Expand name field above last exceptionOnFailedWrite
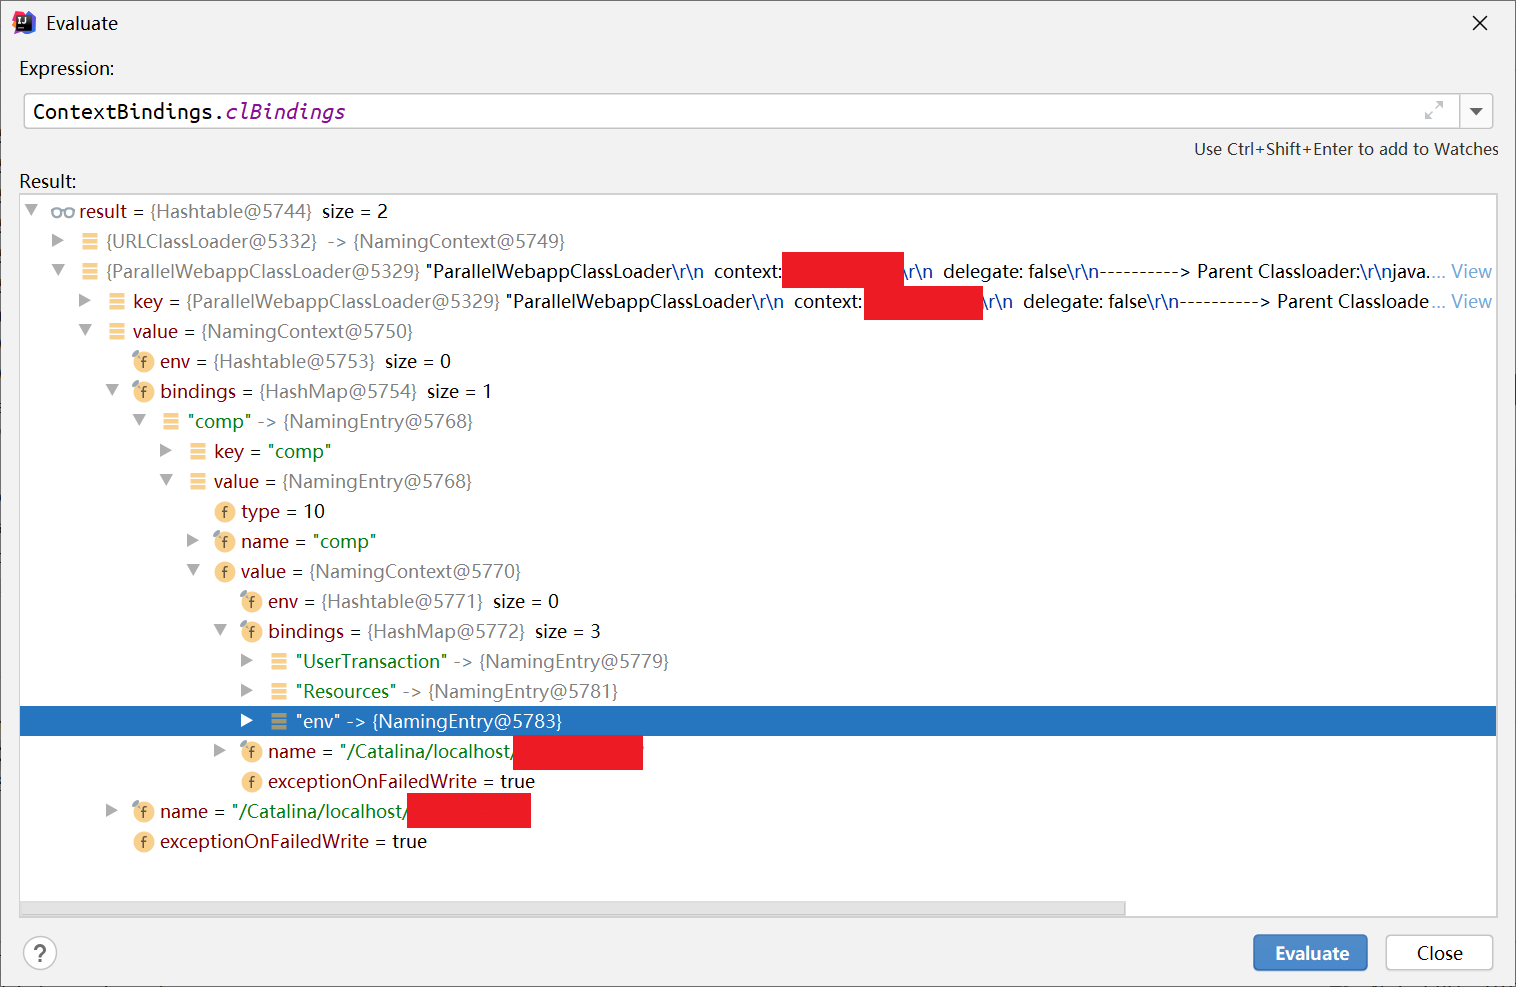 pos(112,811)
